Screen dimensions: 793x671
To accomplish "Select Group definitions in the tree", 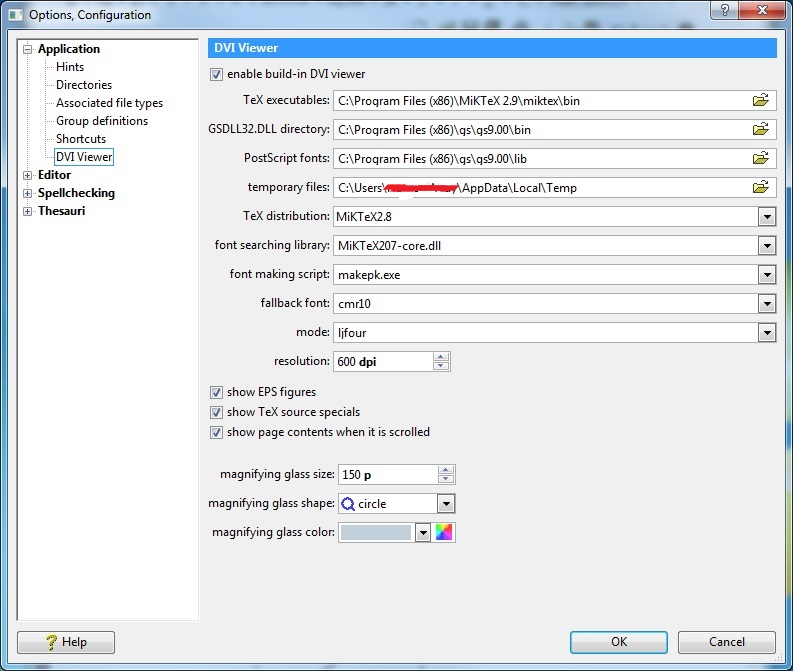I will 102,121.
